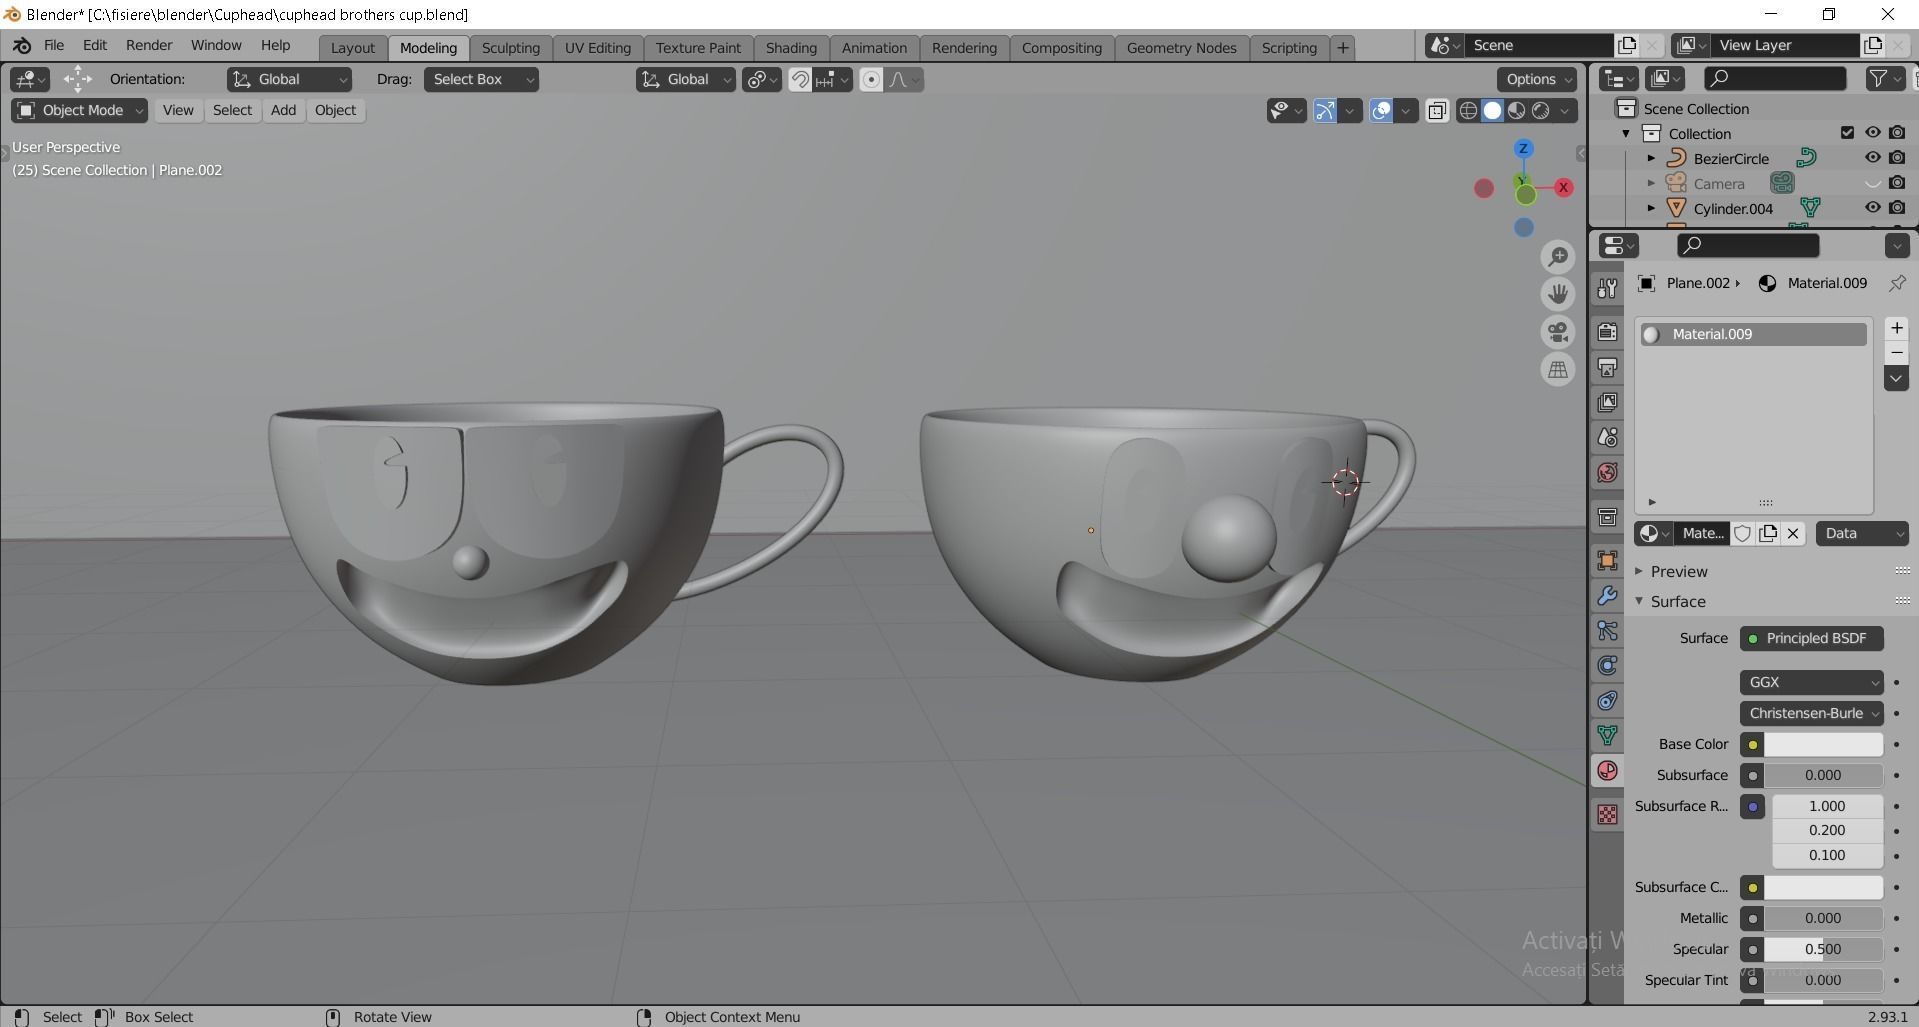Switch to the Sculpting workspace tab
This screenshot has height=1027, width=1919.
(x=510, y=48)
